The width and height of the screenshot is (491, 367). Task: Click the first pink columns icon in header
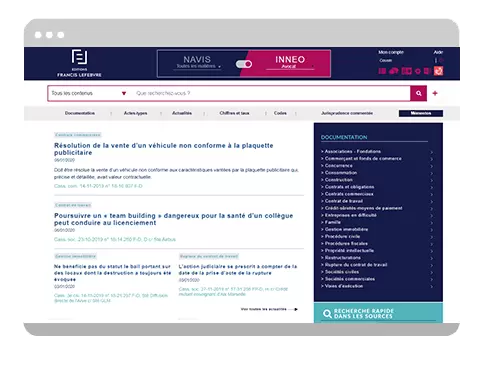pyautogui.click(x=382, y=71)
